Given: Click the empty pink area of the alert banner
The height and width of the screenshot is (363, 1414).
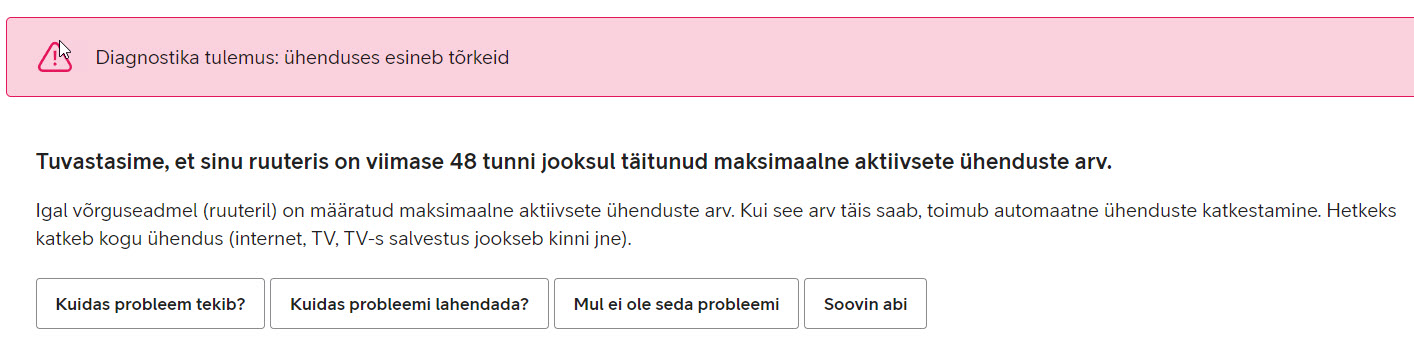Looking at the screenshot, I should tap(950, 58).
